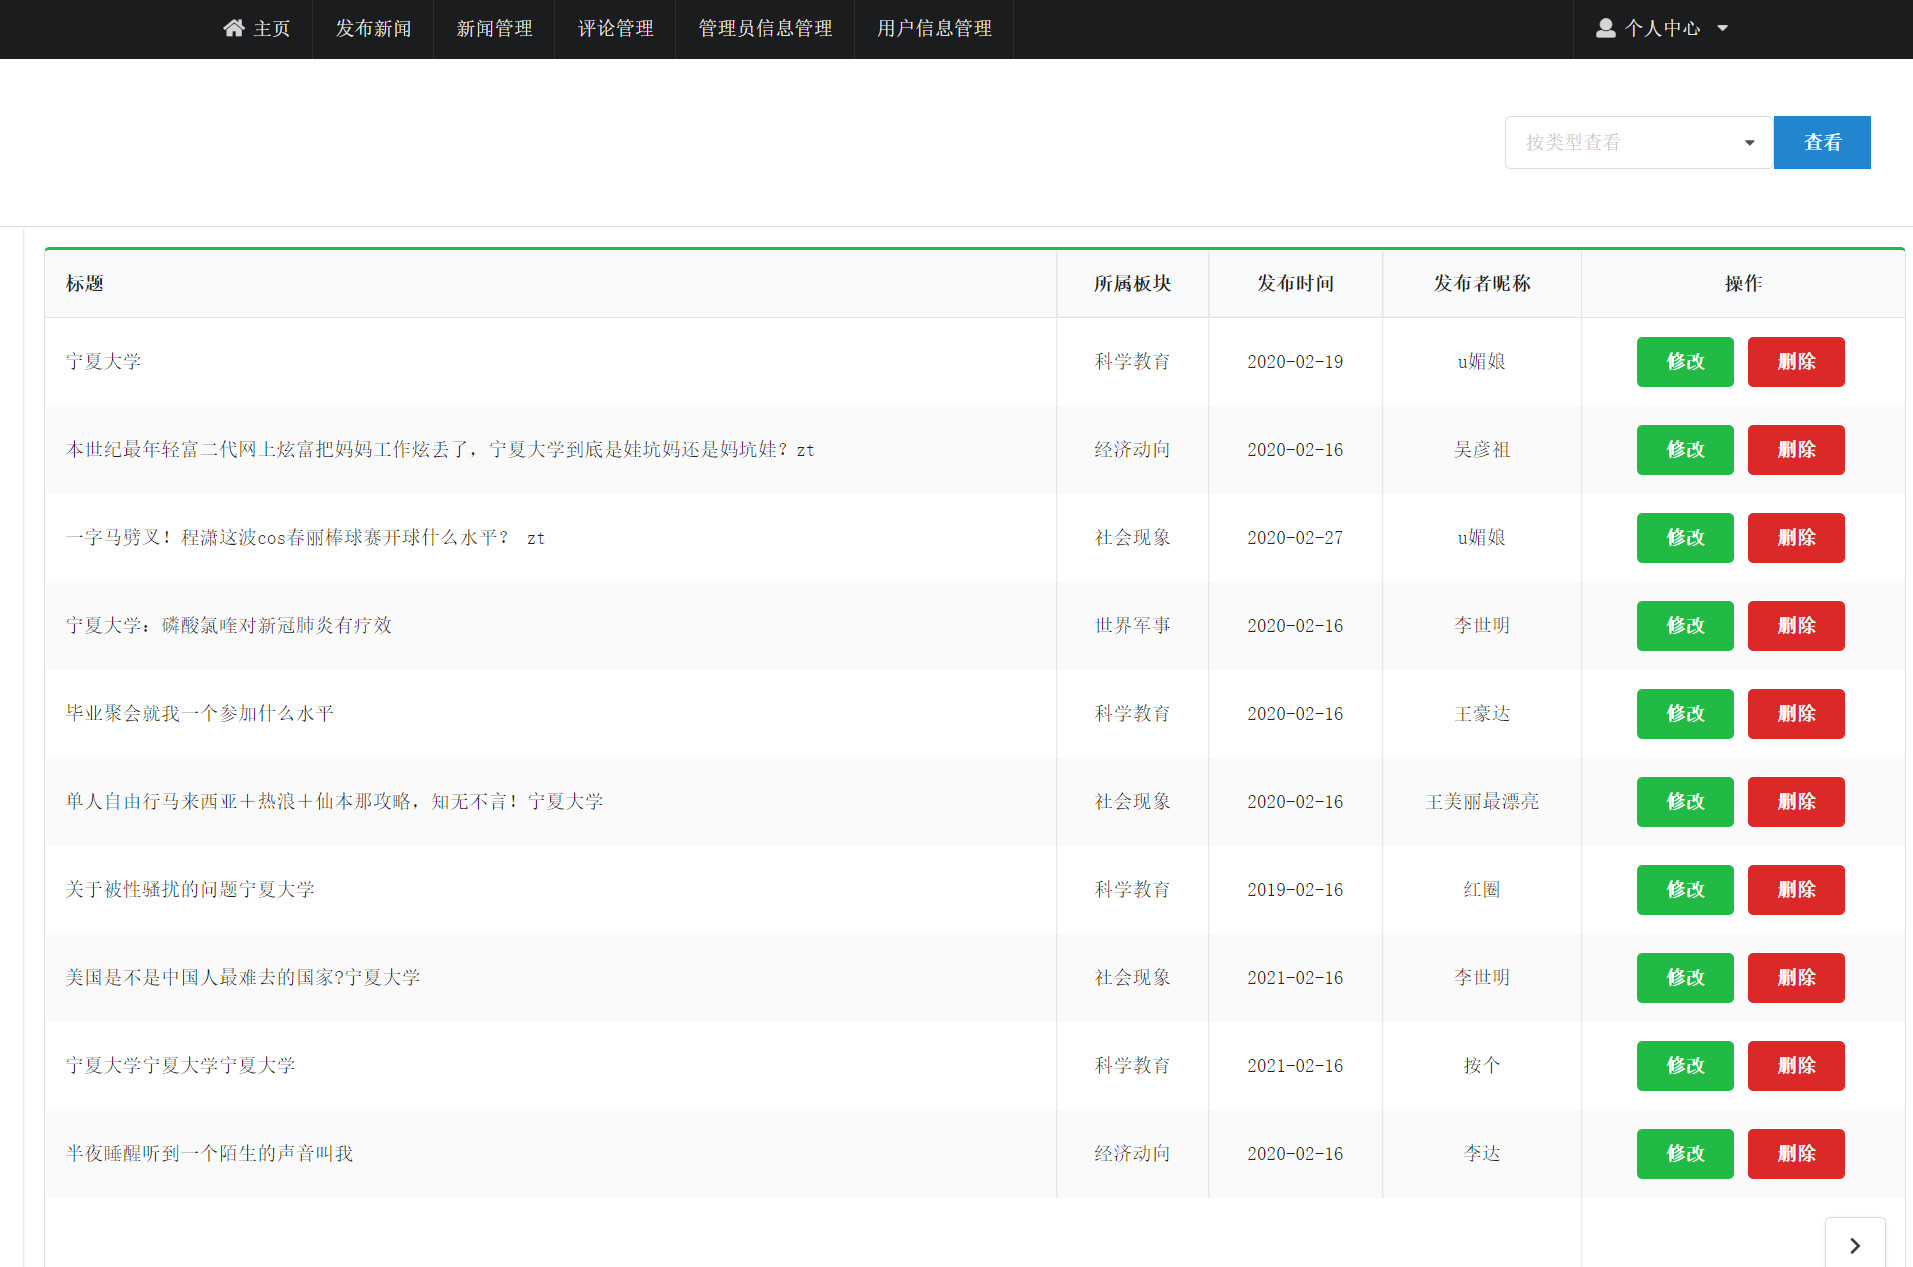
Task: Open news about 本世纪最年轻富二代
Action: (x=440, y=450)
